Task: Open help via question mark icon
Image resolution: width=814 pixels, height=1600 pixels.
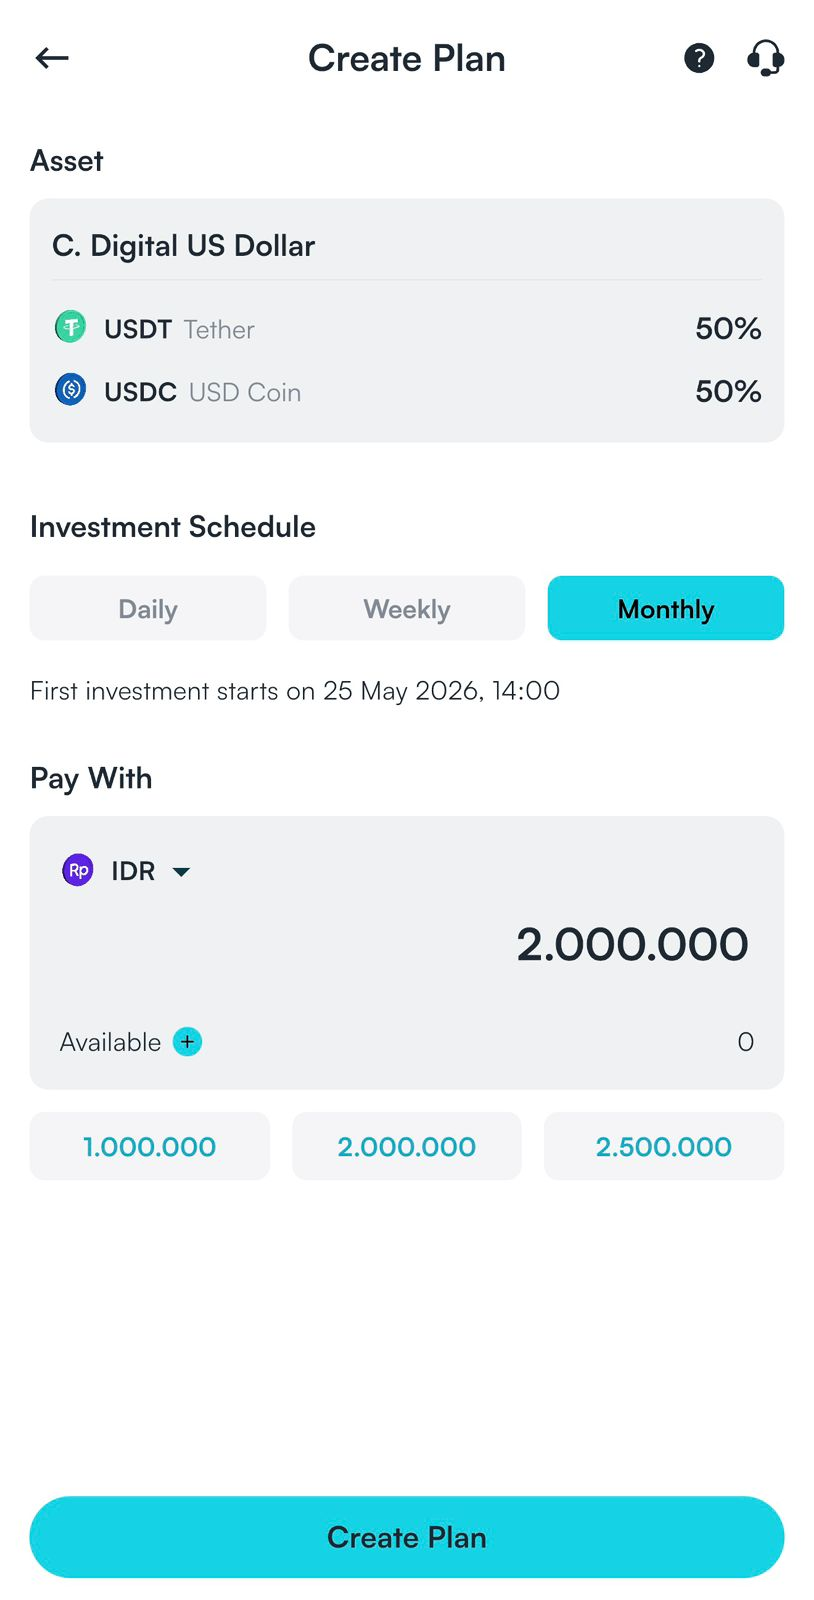Action: coord(699,58)
